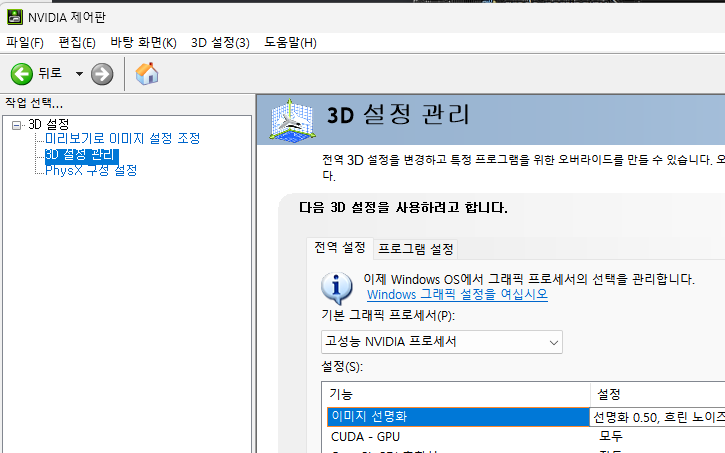The image size is (725, 453).
Task: Select 3D 설정 관리 tree item
Action: pyautogui.click(x=82, y=155)
